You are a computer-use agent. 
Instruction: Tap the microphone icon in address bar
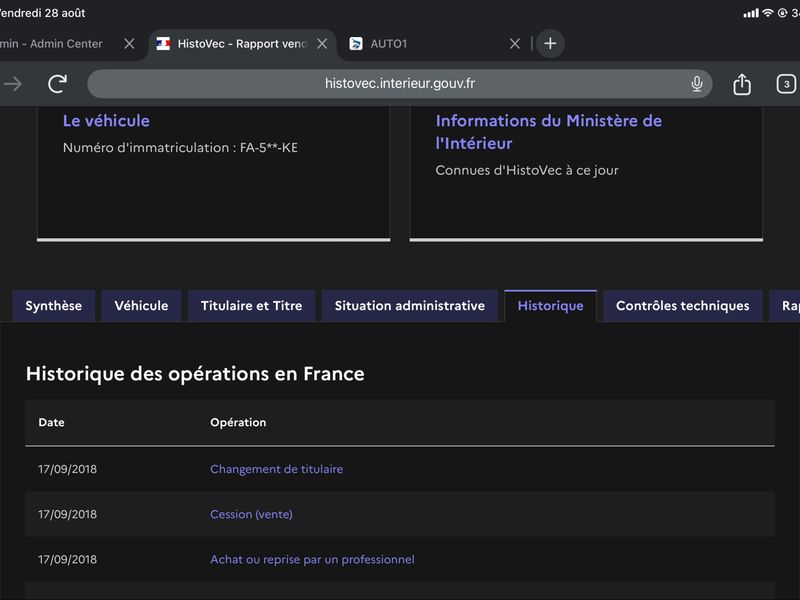[696, 84]
